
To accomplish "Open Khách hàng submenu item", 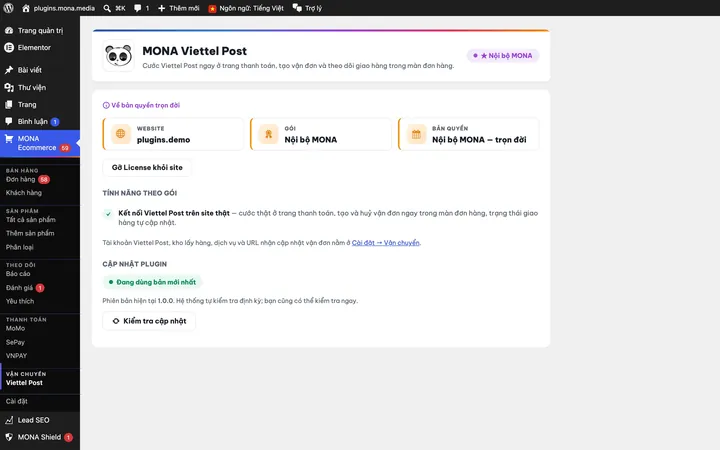I will point(24,193).
